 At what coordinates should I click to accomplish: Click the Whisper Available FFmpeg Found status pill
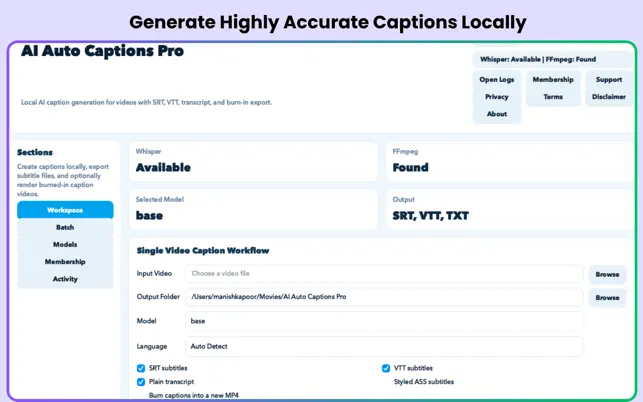(x=552, y=59)
